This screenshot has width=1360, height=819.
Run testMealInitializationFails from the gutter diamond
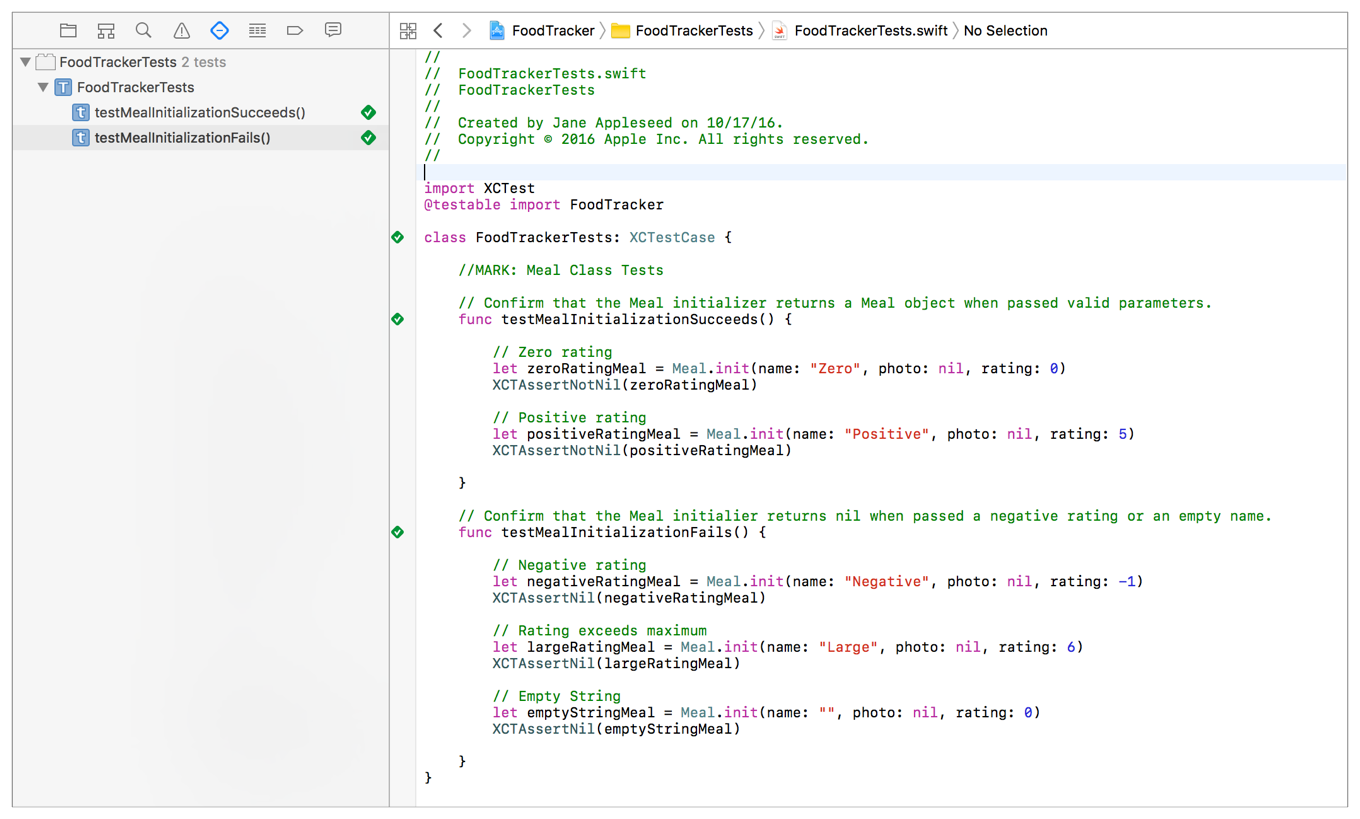[x=398, y=532]
